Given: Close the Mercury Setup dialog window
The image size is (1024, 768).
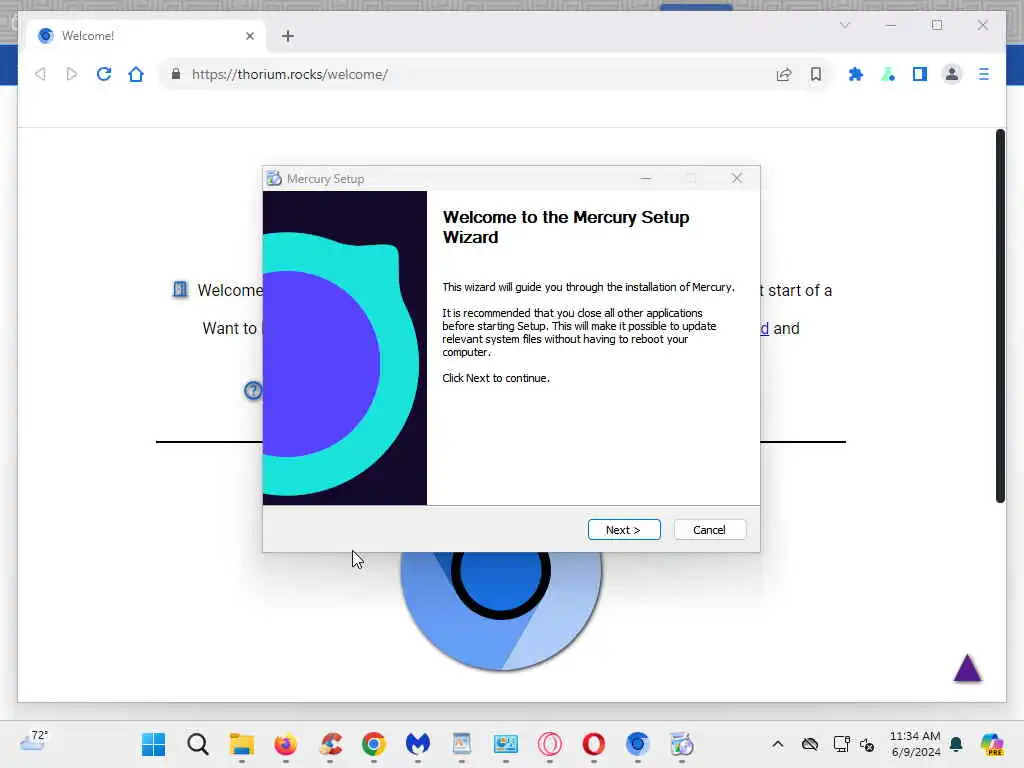Looking at the screenshot, I should tap(737, 178).
